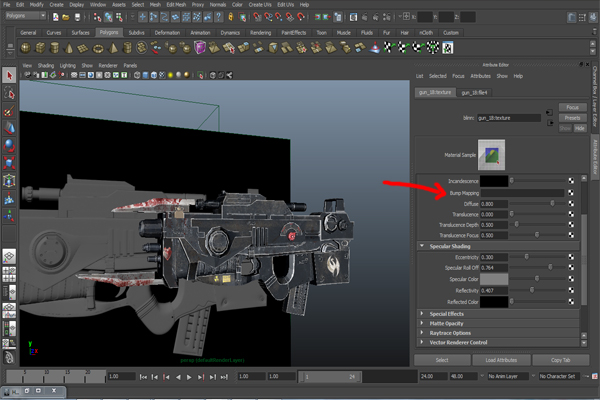Image resolution: width=600 pixels, height=400 pixels.
Task: Expand the Special Effects section
Action: click(x=422, y=313)
